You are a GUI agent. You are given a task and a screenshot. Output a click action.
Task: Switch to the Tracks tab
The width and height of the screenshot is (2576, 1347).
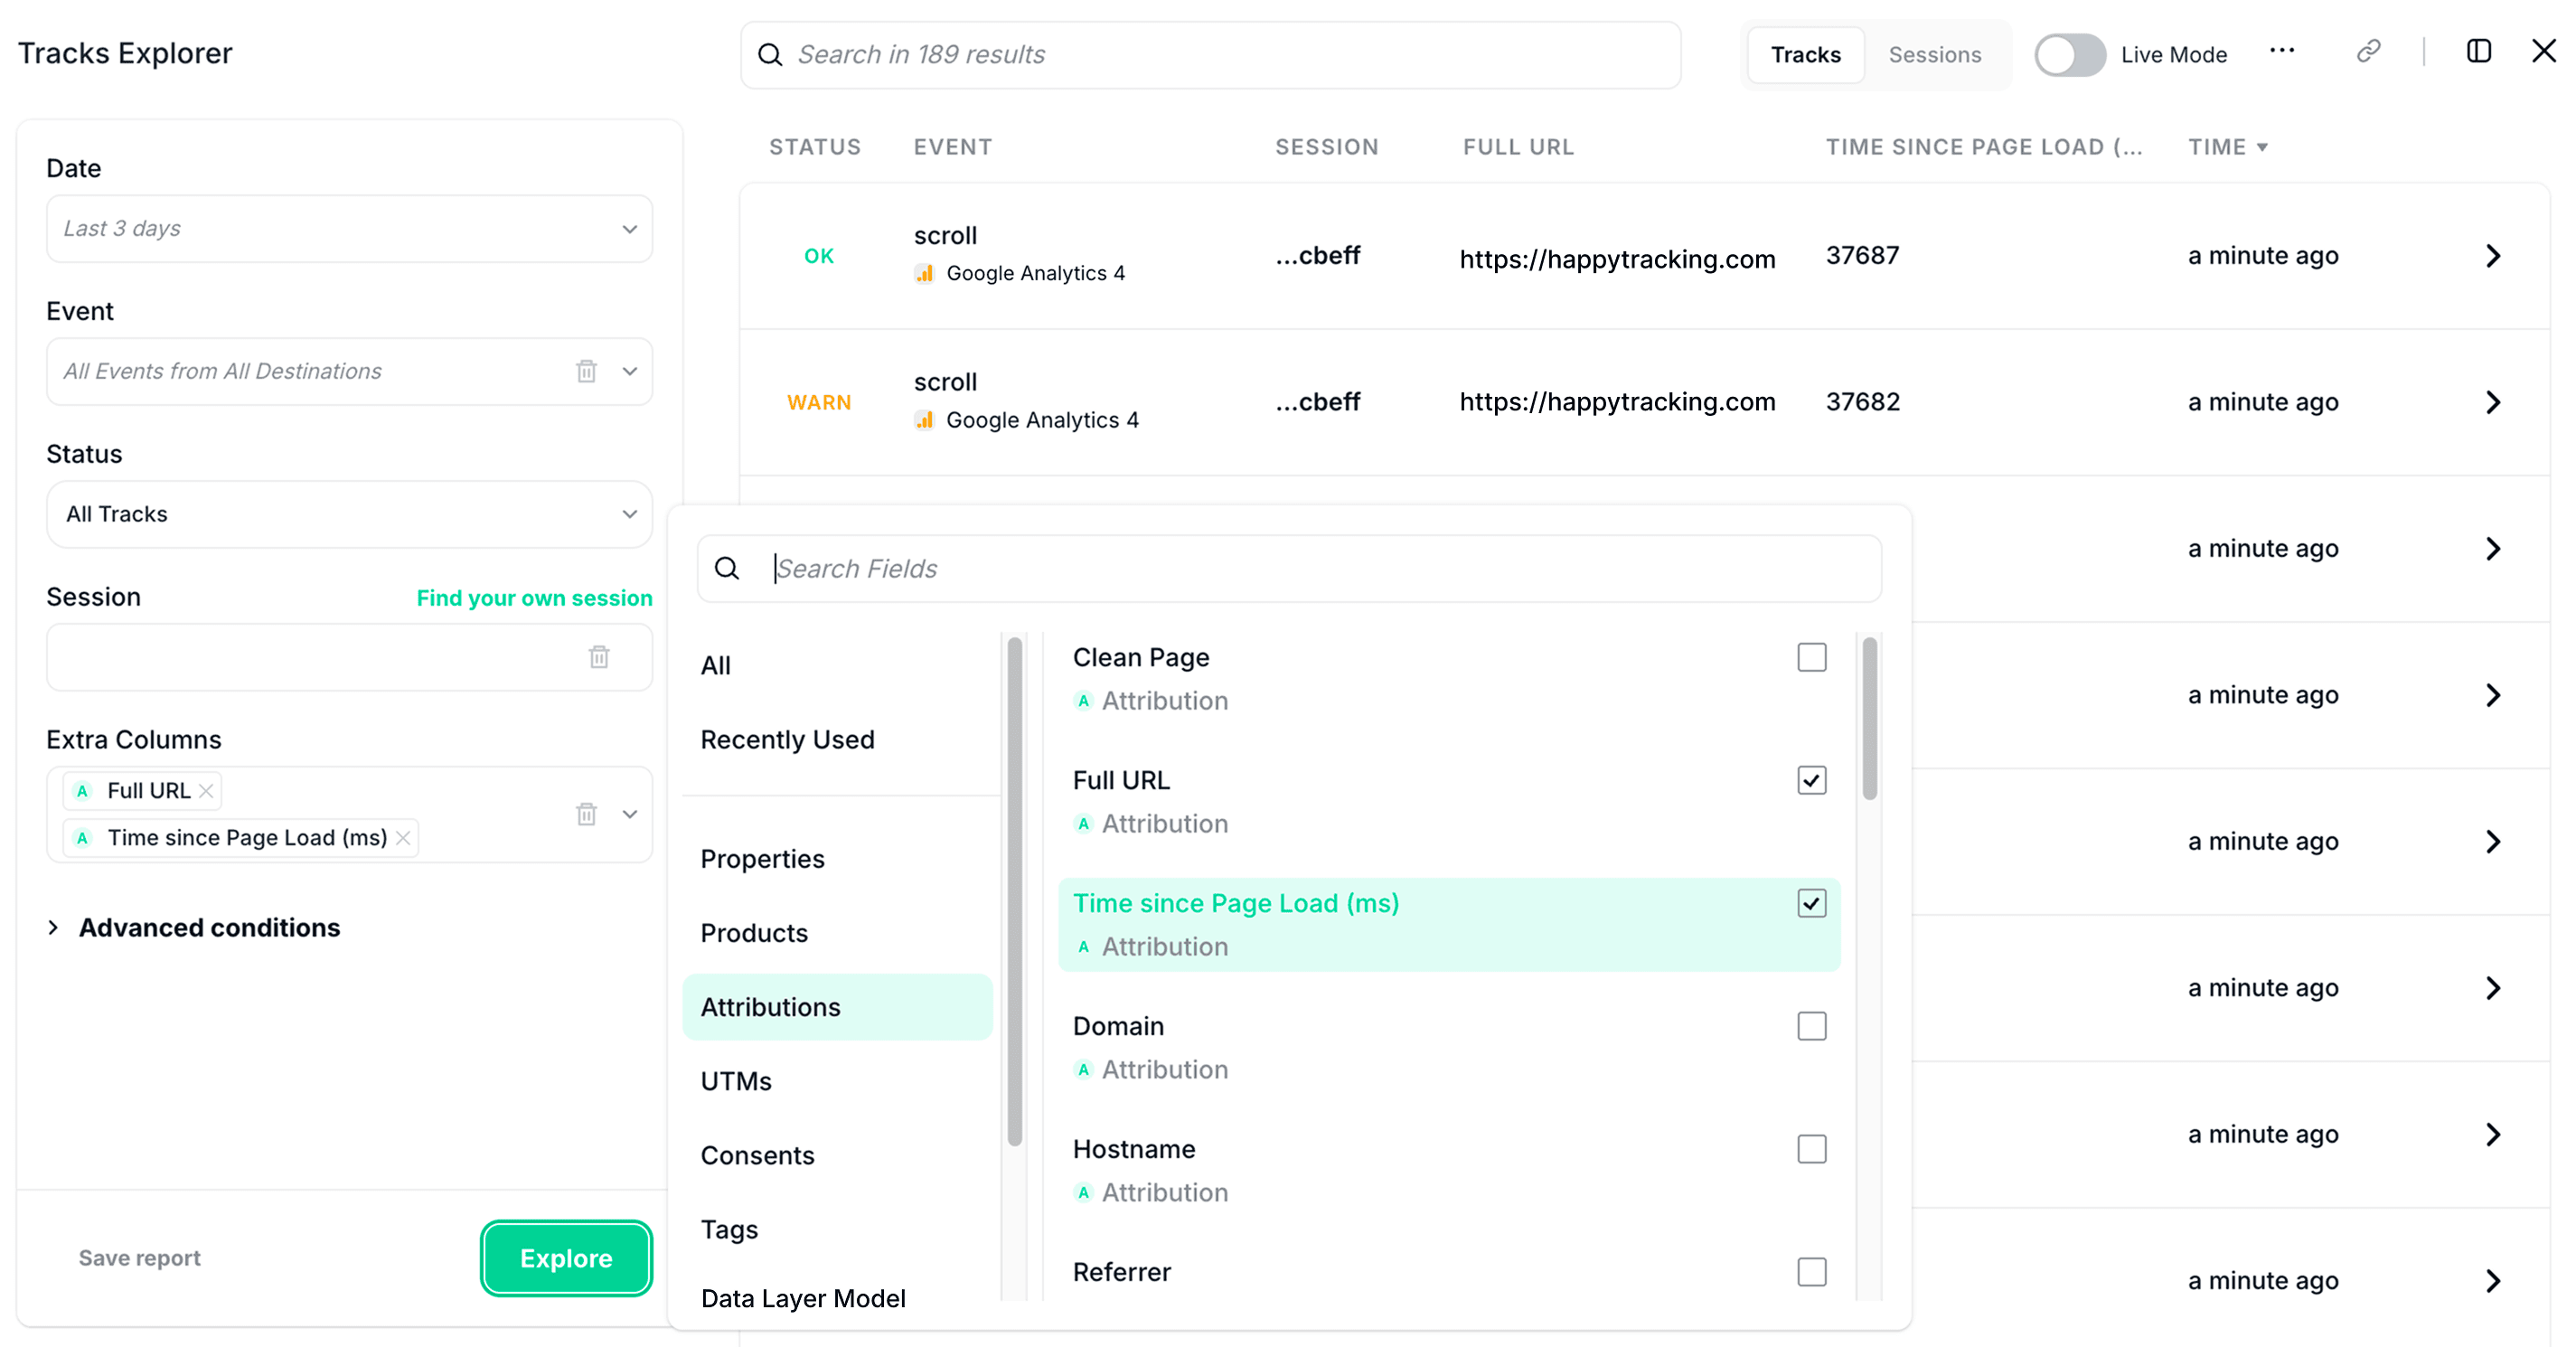(1805, 55)
